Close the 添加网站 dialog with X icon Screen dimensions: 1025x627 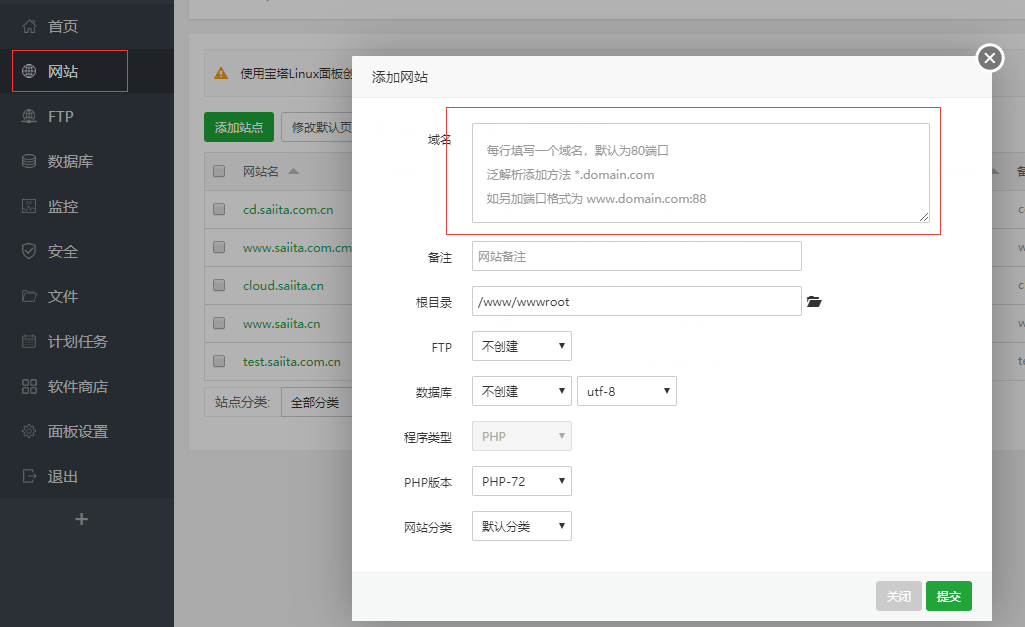[989, 58]
